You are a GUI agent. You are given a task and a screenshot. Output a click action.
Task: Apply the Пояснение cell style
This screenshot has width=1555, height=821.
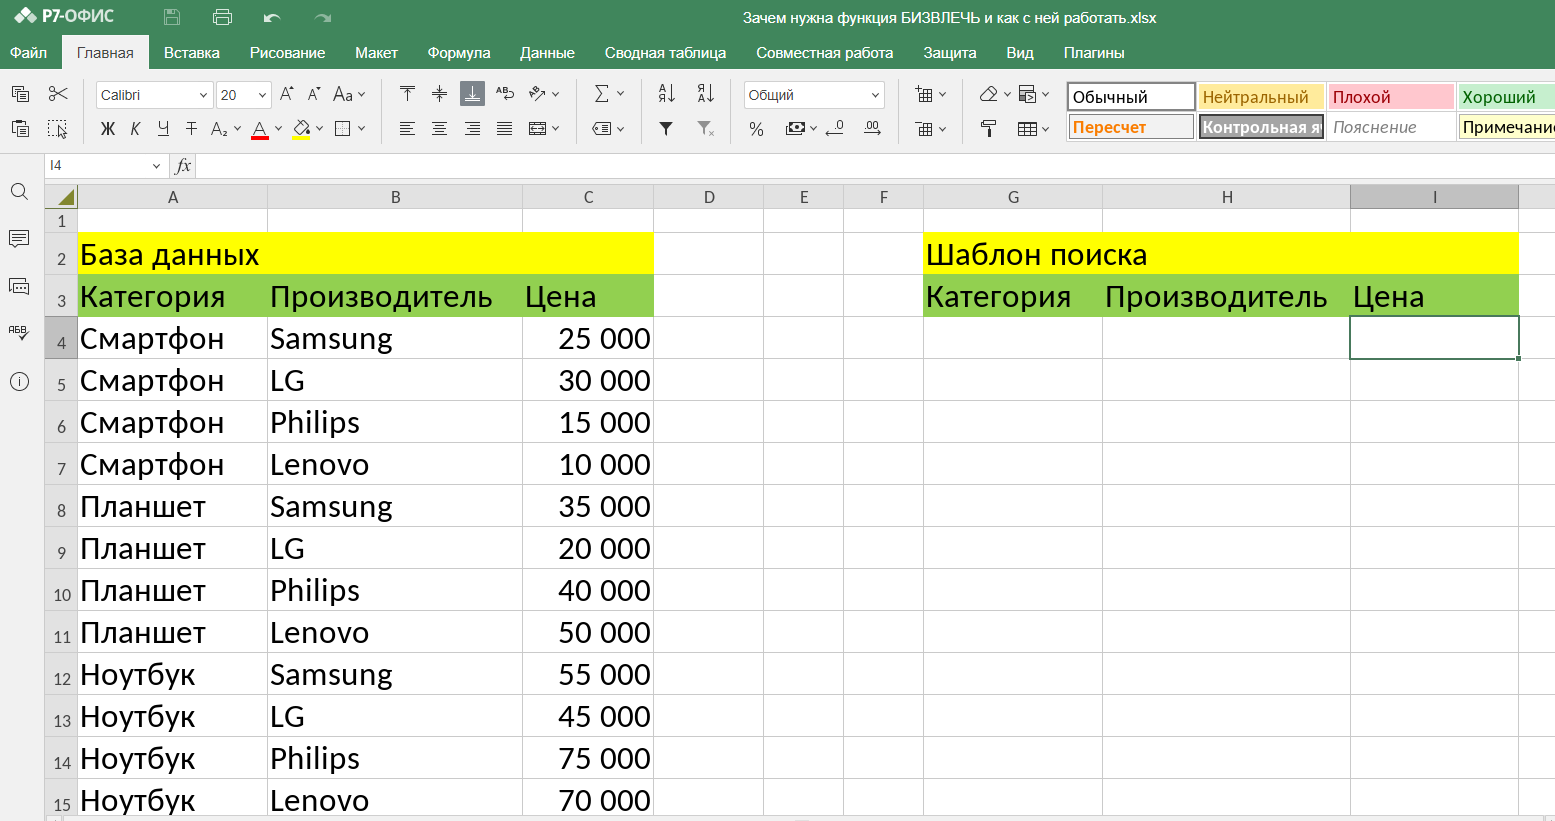tap(1391, 127)
